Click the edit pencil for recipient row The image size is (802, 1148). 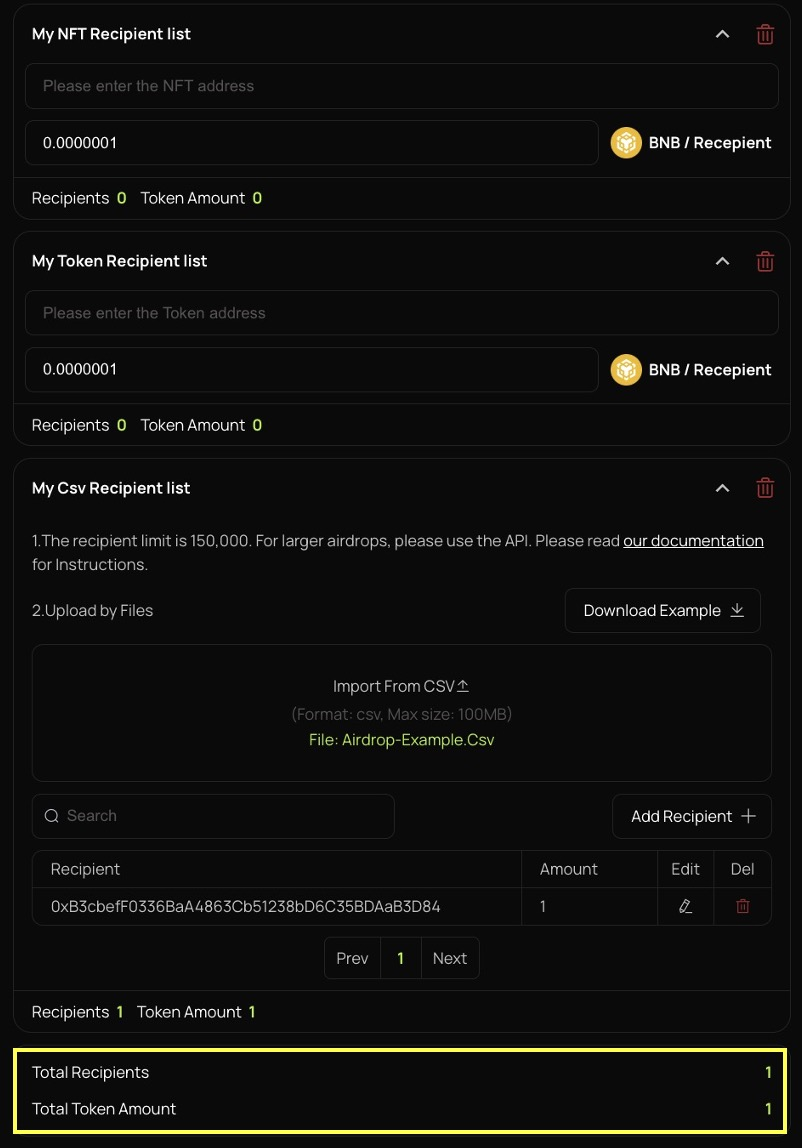click(x=685, y=906)
